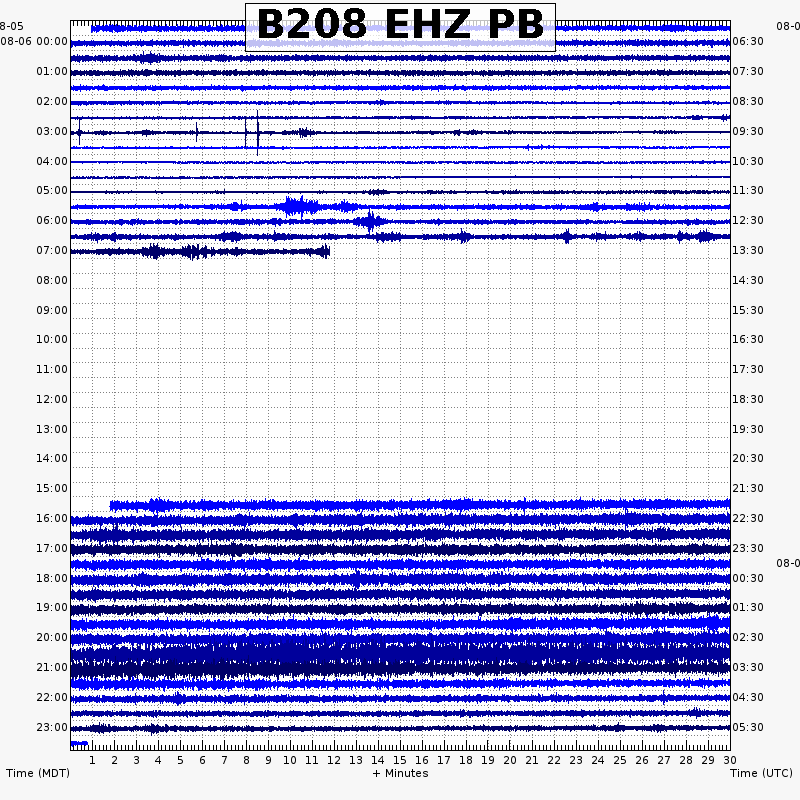800x800 pixels.
Task: Select the 05:00 MDT row label
Action: click(x=52, y=191)
